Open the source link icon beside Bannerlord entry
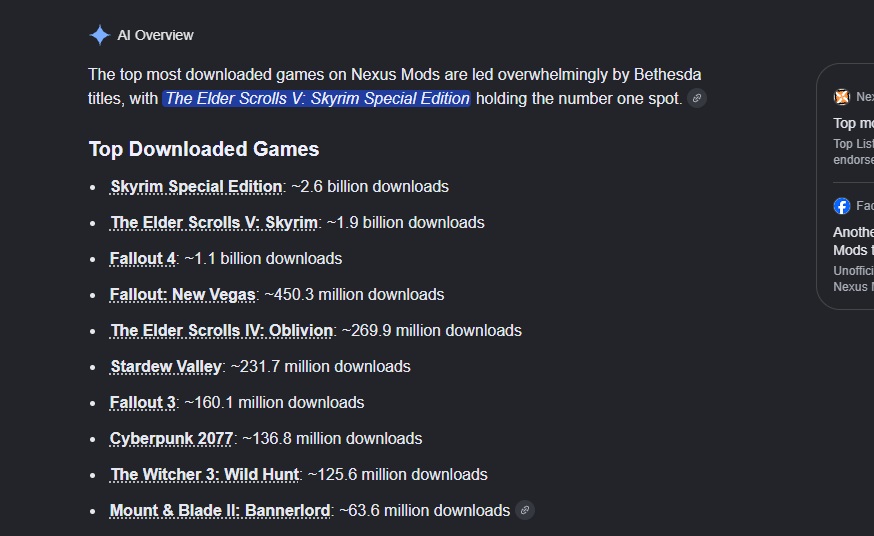 [525, 510]
